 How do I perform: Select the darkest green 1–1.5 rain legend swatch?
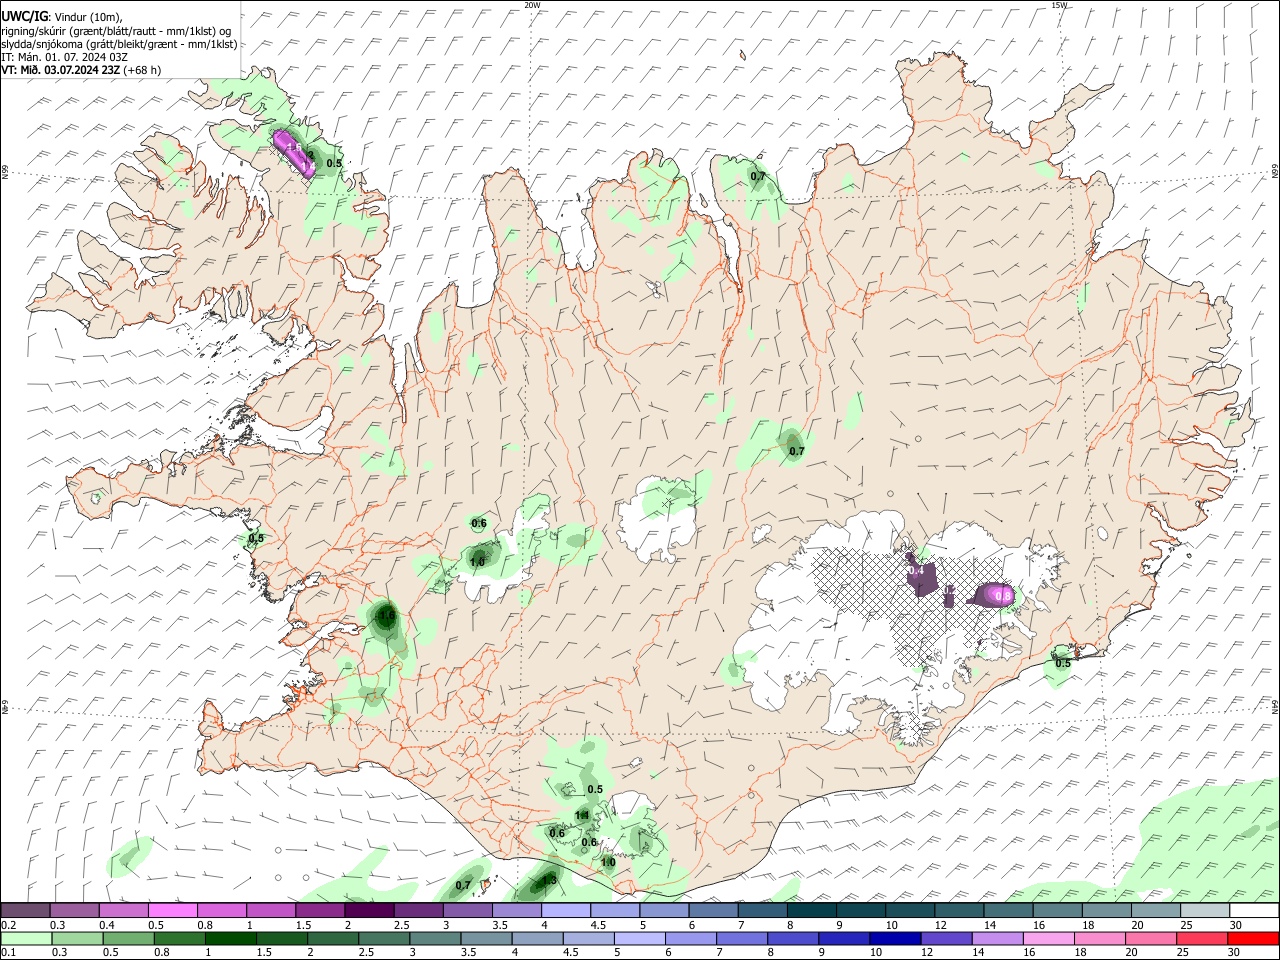pyautogui.click(x=231, y=938)
